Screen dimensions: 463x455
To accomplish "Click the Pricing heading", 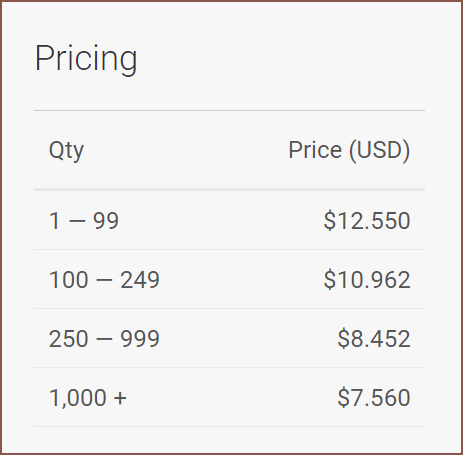I will (x=86, y=58).
